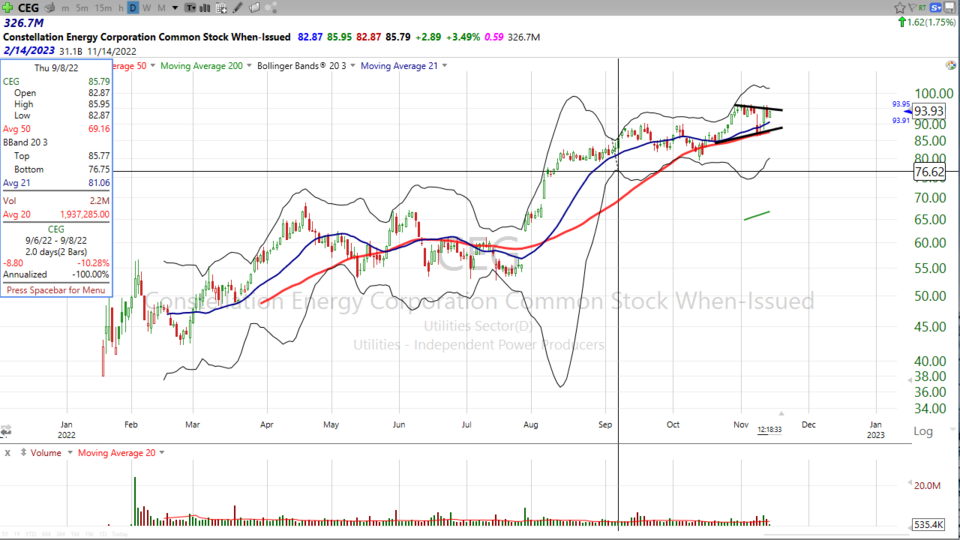This screenshot has width=960, height=540.
Task: Click the green plus add-symbol icon
Action: (x=7, y=8)
